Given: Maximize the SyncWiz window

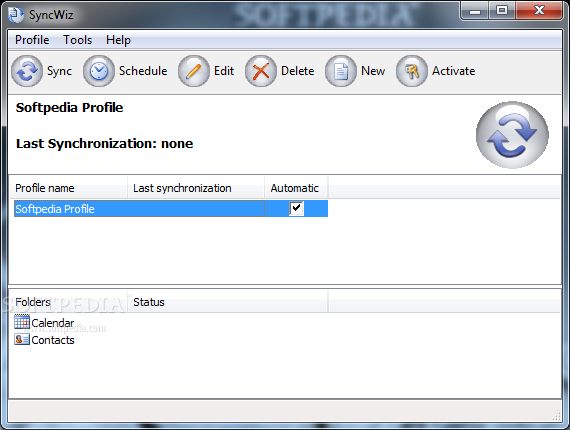Looking at the screenshot, I should click(502, 11).
